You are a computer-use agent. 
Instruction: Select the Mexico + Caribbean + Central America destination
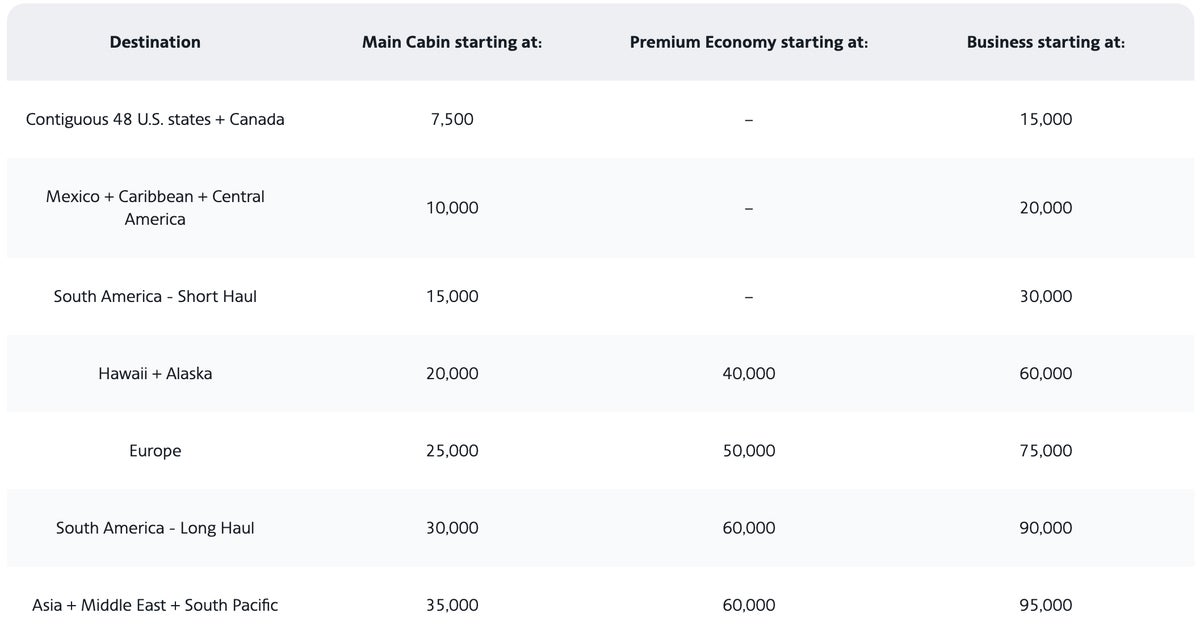point(155,208)
